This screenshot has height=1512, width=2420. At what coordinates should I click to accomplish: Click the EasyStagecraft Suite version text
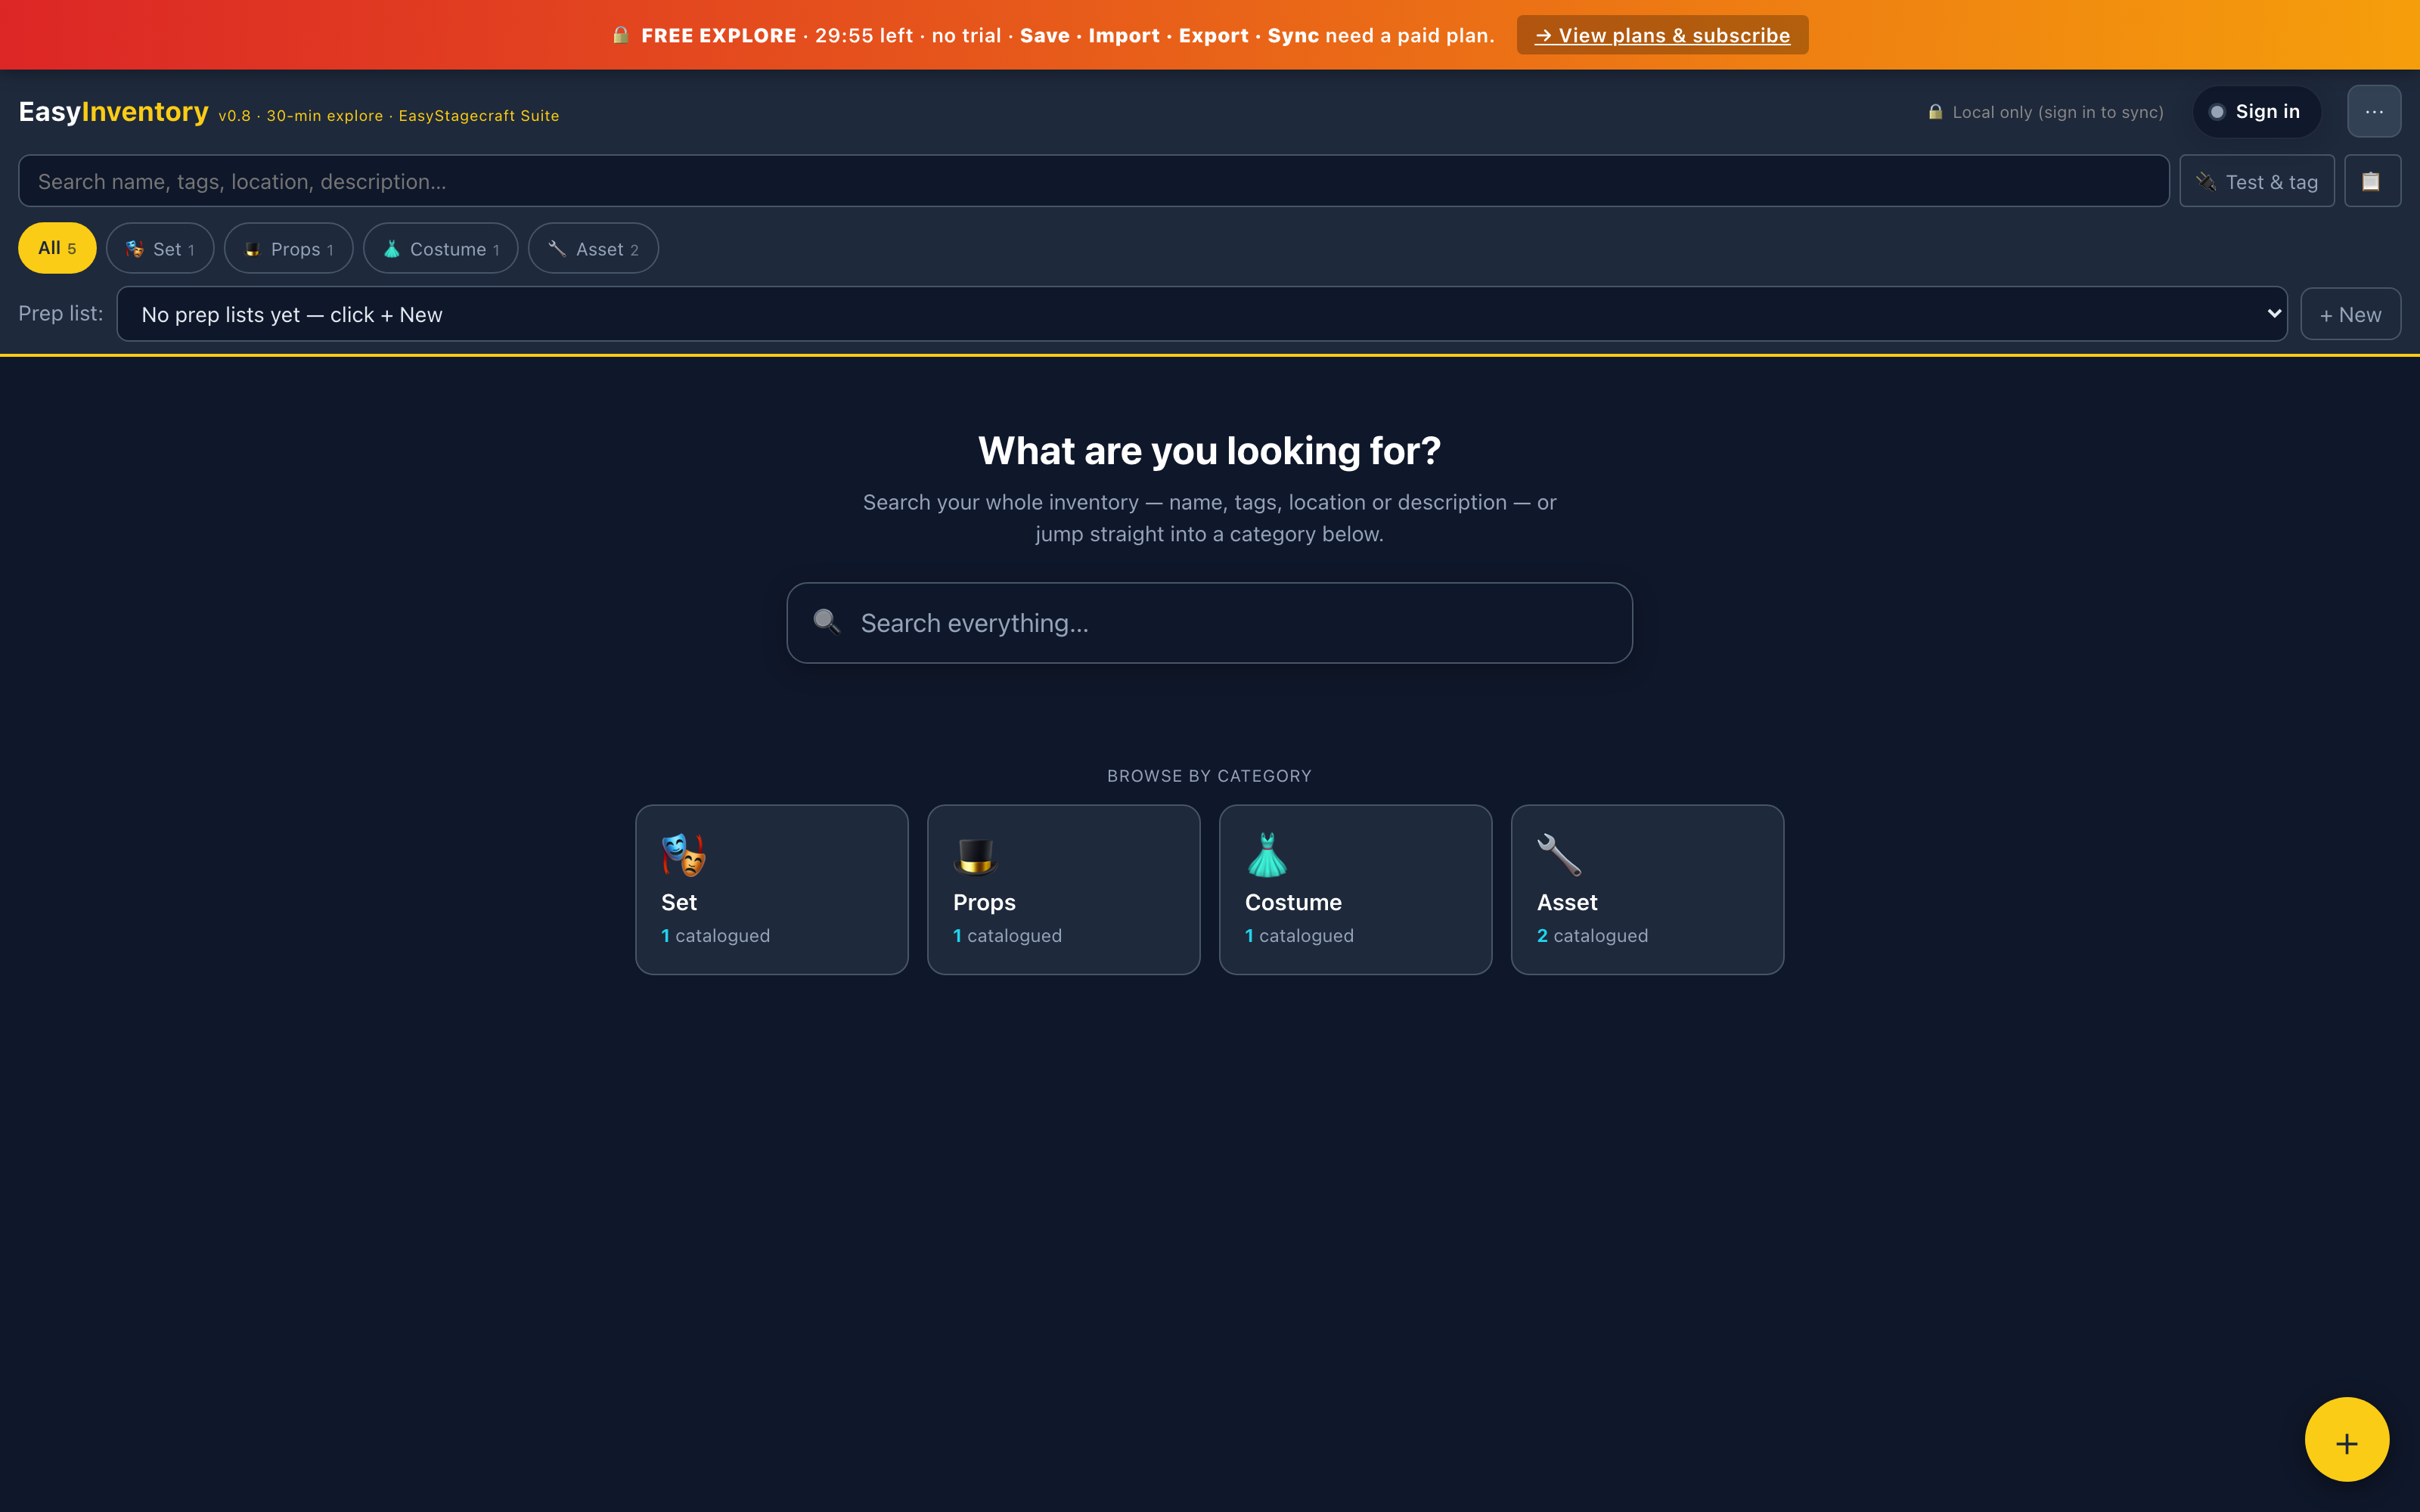point(389,116)
